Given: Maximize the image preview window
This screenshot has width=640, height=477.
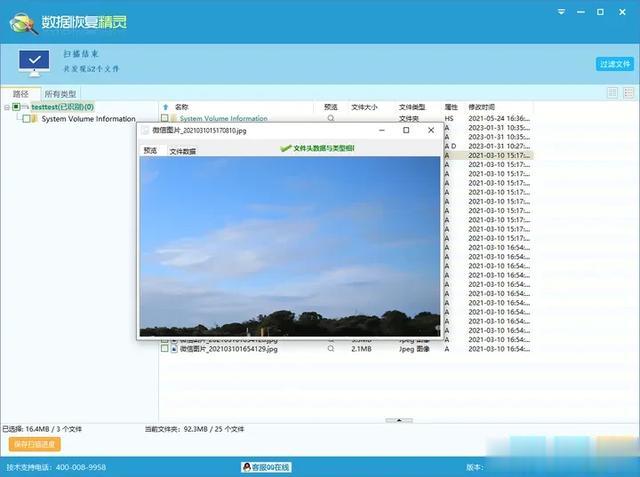Looking at the screenshot, I should [406, 130].
